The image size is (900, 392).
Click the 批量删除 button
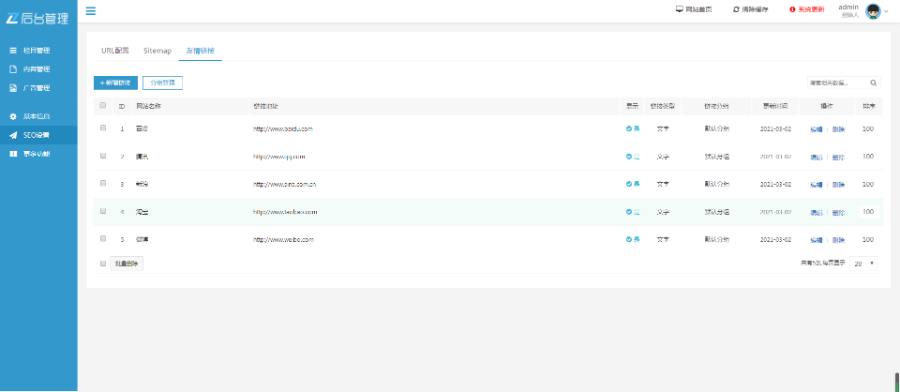click(126, 263)
